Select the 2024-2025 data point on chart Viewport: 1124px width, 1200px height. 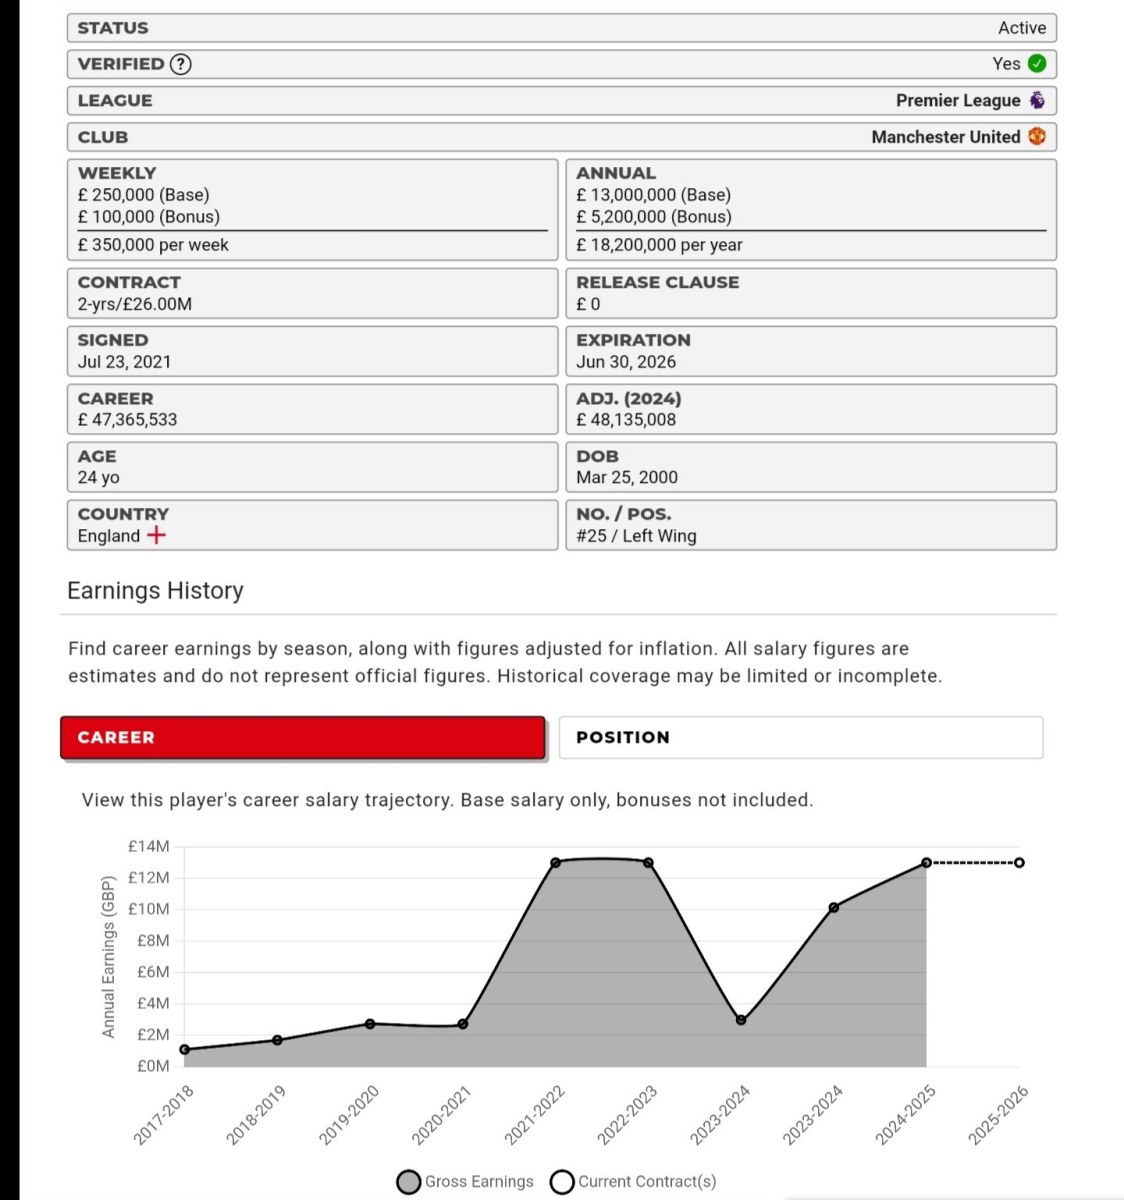tap(926, 862)
